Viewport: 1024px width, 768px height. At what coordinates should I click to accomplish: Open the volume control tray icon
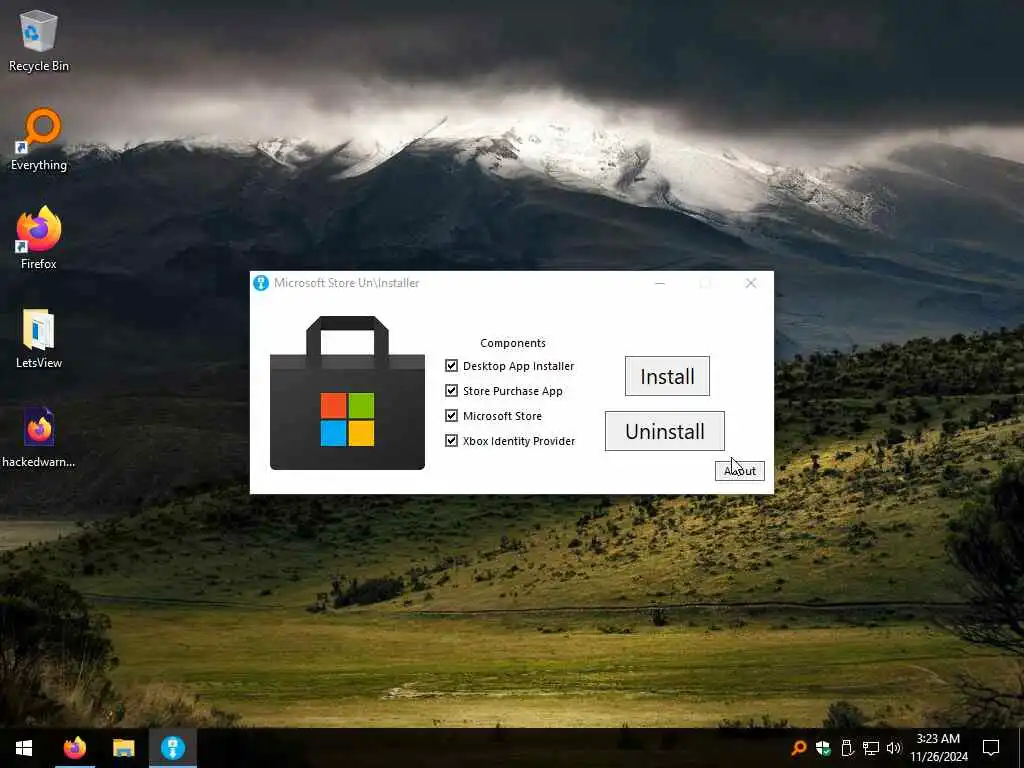pos(894,748)
